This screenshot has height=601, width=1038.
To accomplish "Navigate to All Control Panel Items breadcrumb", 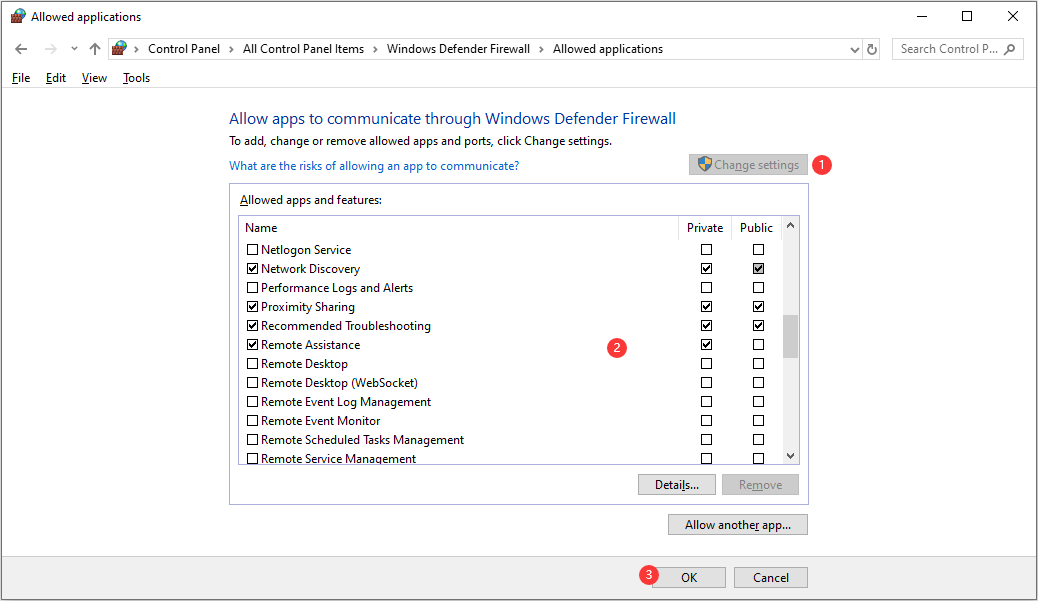I will tap(303, 49).
